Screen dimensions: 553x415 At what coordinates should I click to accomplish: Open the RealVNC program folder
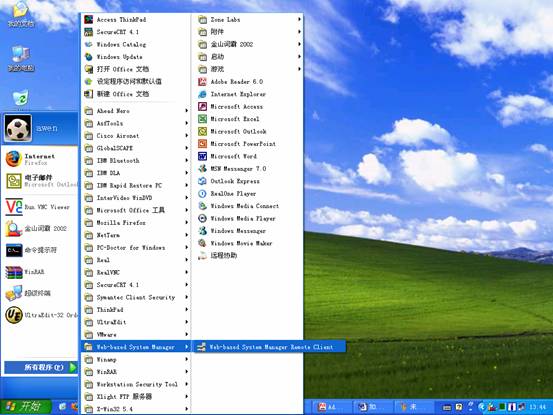pyautogui.click(x=136, y=272)
